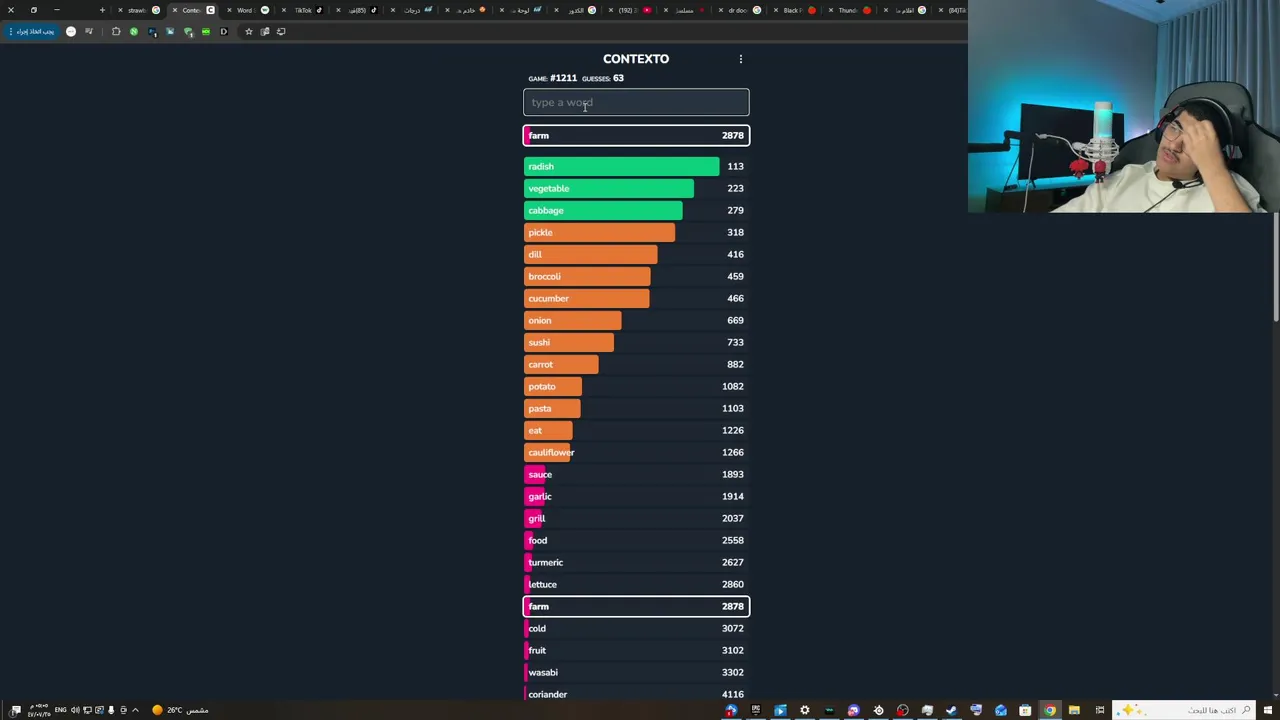Click the green N extension icon
The image size is (1280, 720).
(134, 32)
